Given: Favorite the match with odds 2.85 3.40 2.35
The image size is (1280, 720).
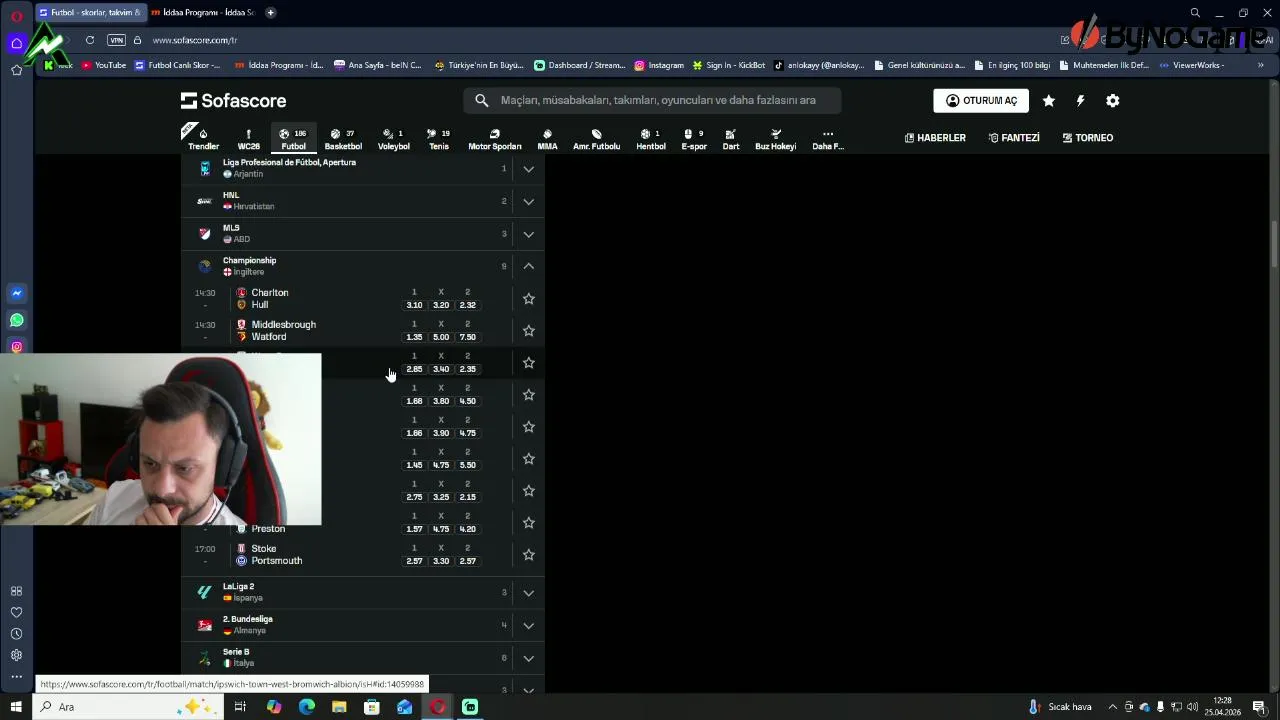Looking at the screenshot, I should pyautogui.click(x=529, y=362).
